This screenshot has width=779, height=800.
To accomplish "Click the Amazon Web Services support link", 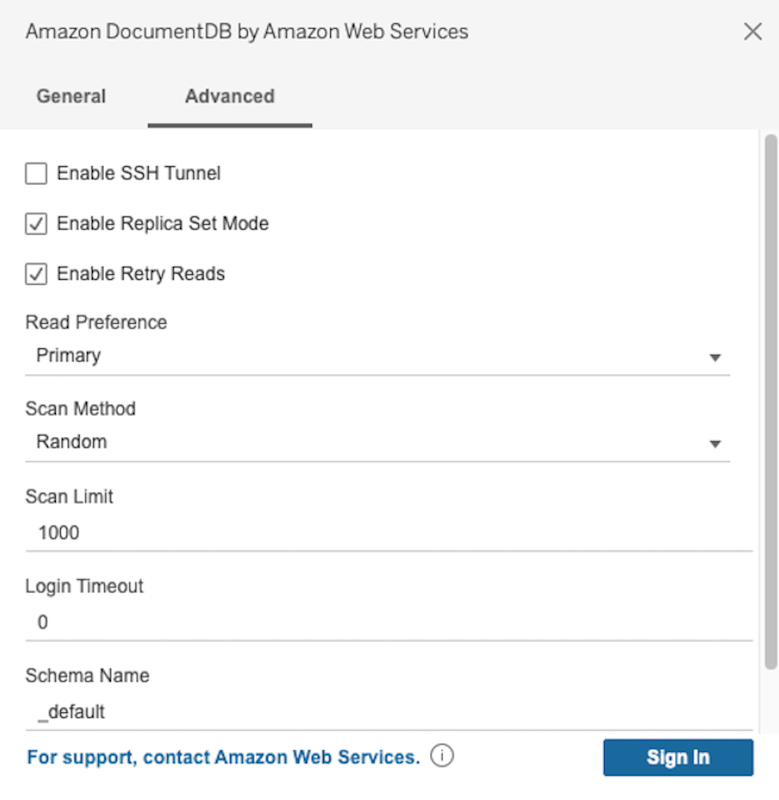I will [x=222, y=757].
